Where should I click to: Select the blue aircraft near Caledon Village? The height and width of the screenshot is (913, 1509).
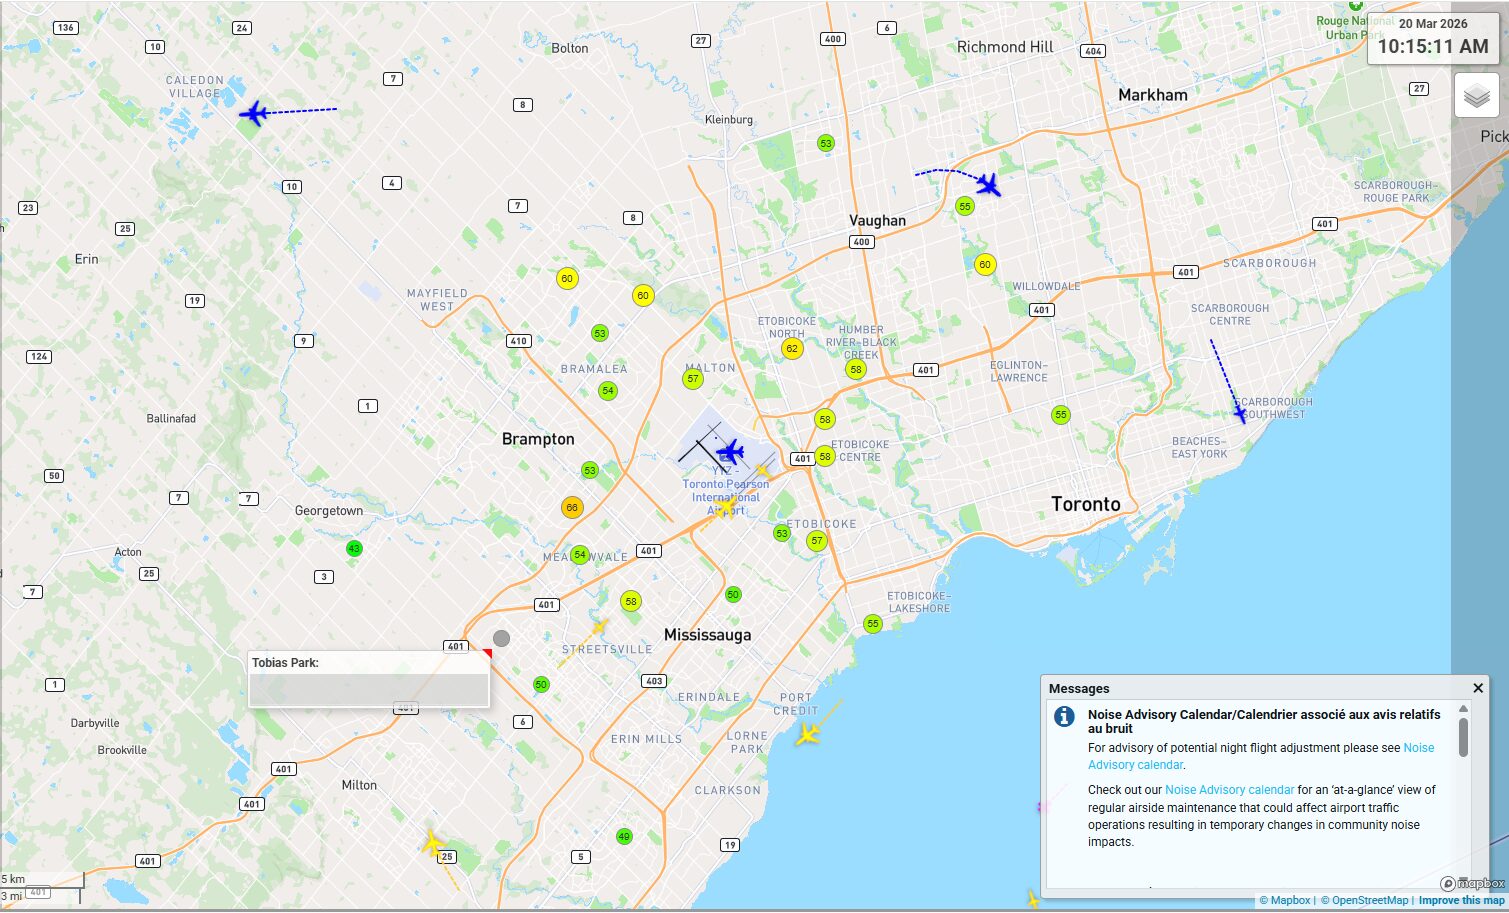point(255,113)
